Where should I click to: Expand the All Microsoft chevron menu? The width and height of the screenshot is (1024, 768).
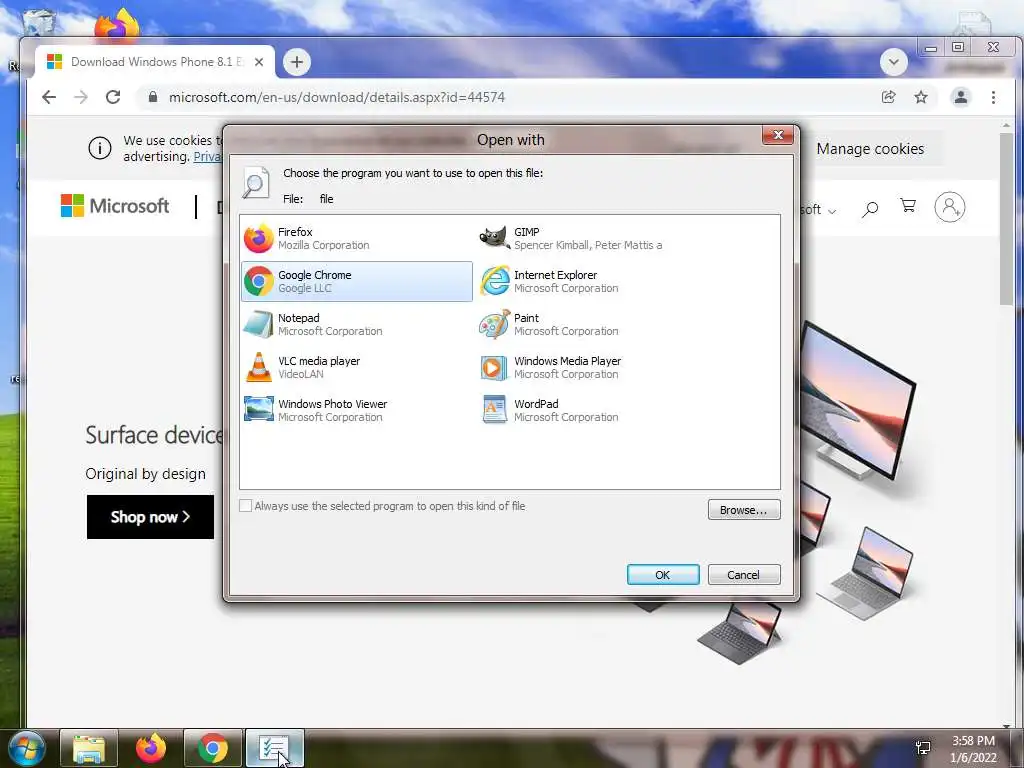point(832,211)
